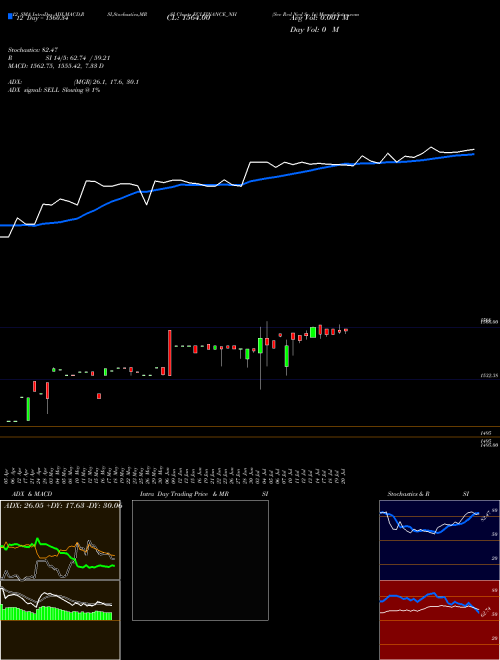Click the 'ADX: 26.05 +DY: 17.63 -DY: 30.06' header
The image size is (500, 660).
[62, 506]
